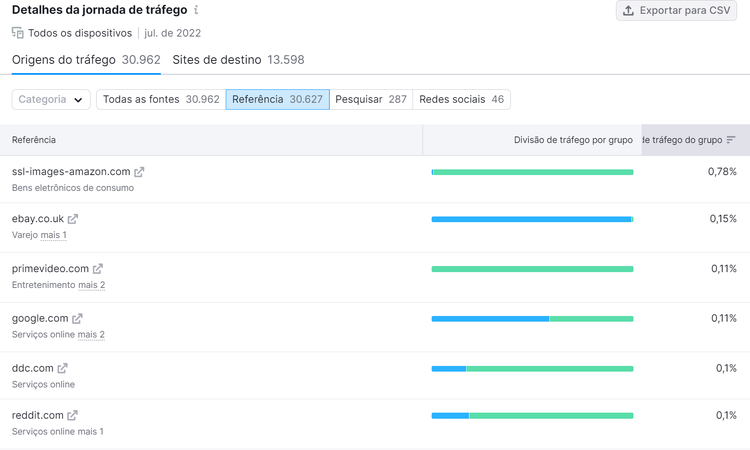The image size is (750, 450).
Task: Expand 'mais 1' categories under ebay.co.uk
Action: (54, 235)
